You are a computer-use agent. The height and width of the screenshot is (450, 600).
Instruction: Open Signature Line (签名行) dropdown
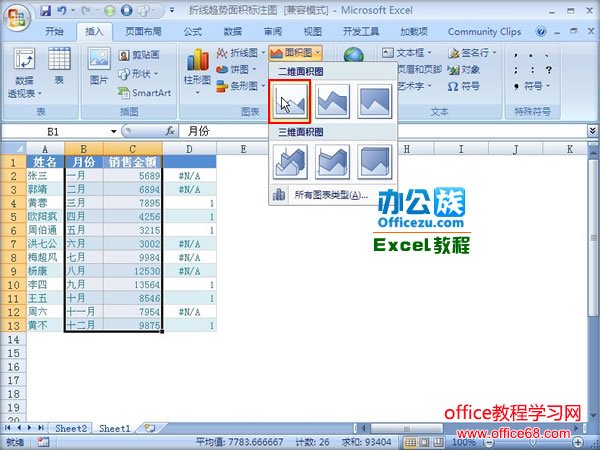(472, 52)
